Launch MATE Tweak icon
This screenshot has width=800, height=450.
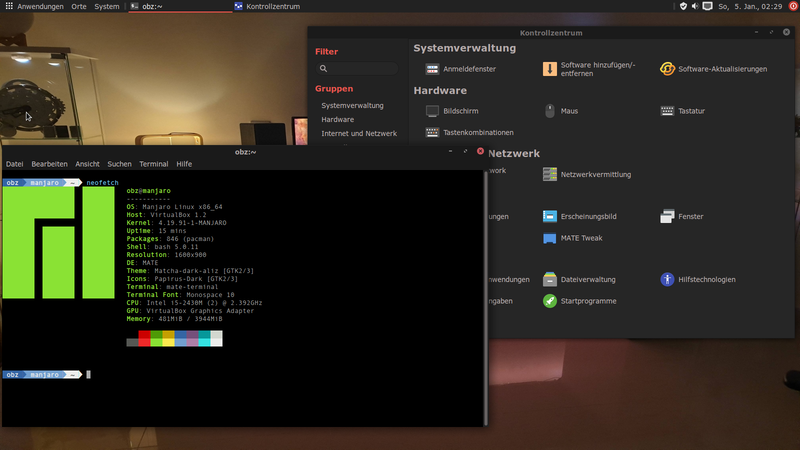[x=549, y=238]
